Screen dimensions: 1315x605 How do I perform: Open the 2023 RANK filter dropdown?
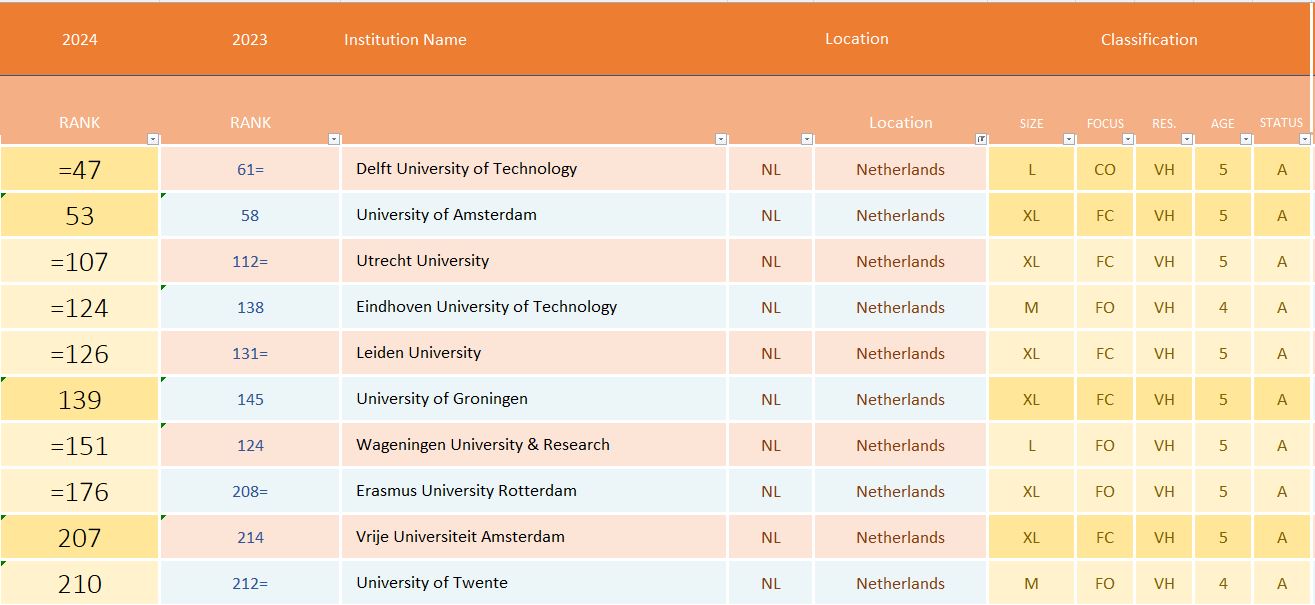(334, 139)
